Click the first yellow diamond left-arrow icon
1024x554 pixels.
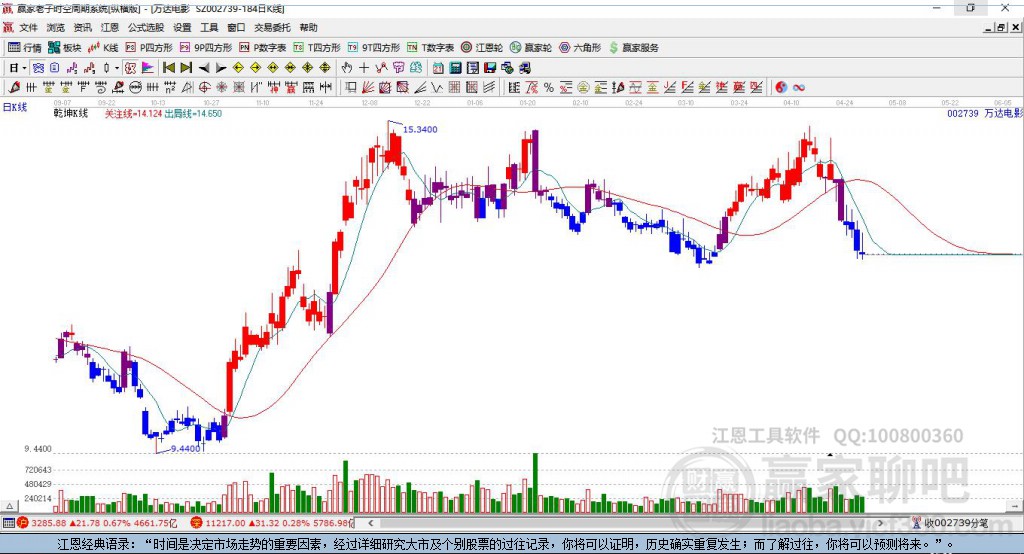coord(238,68)
